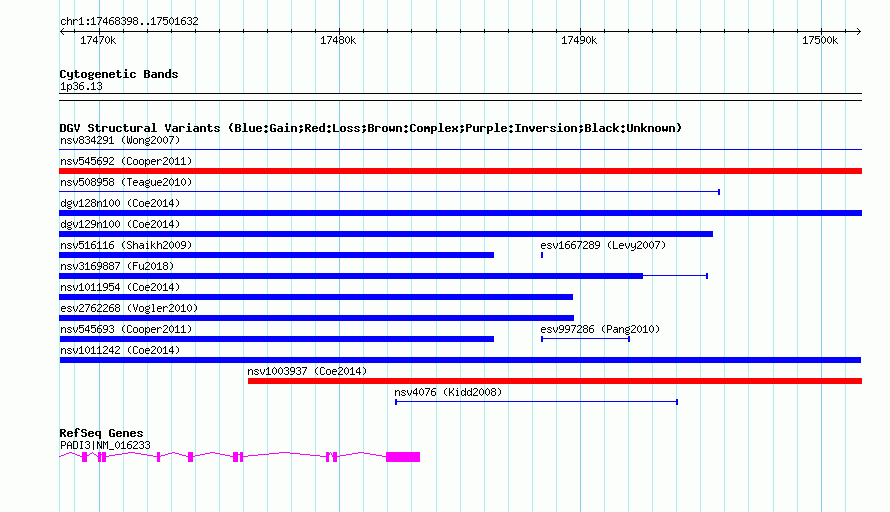Click the nsv545693 (Cooper2011) label
Screen dimensions: 890x512
pos(126,329)
